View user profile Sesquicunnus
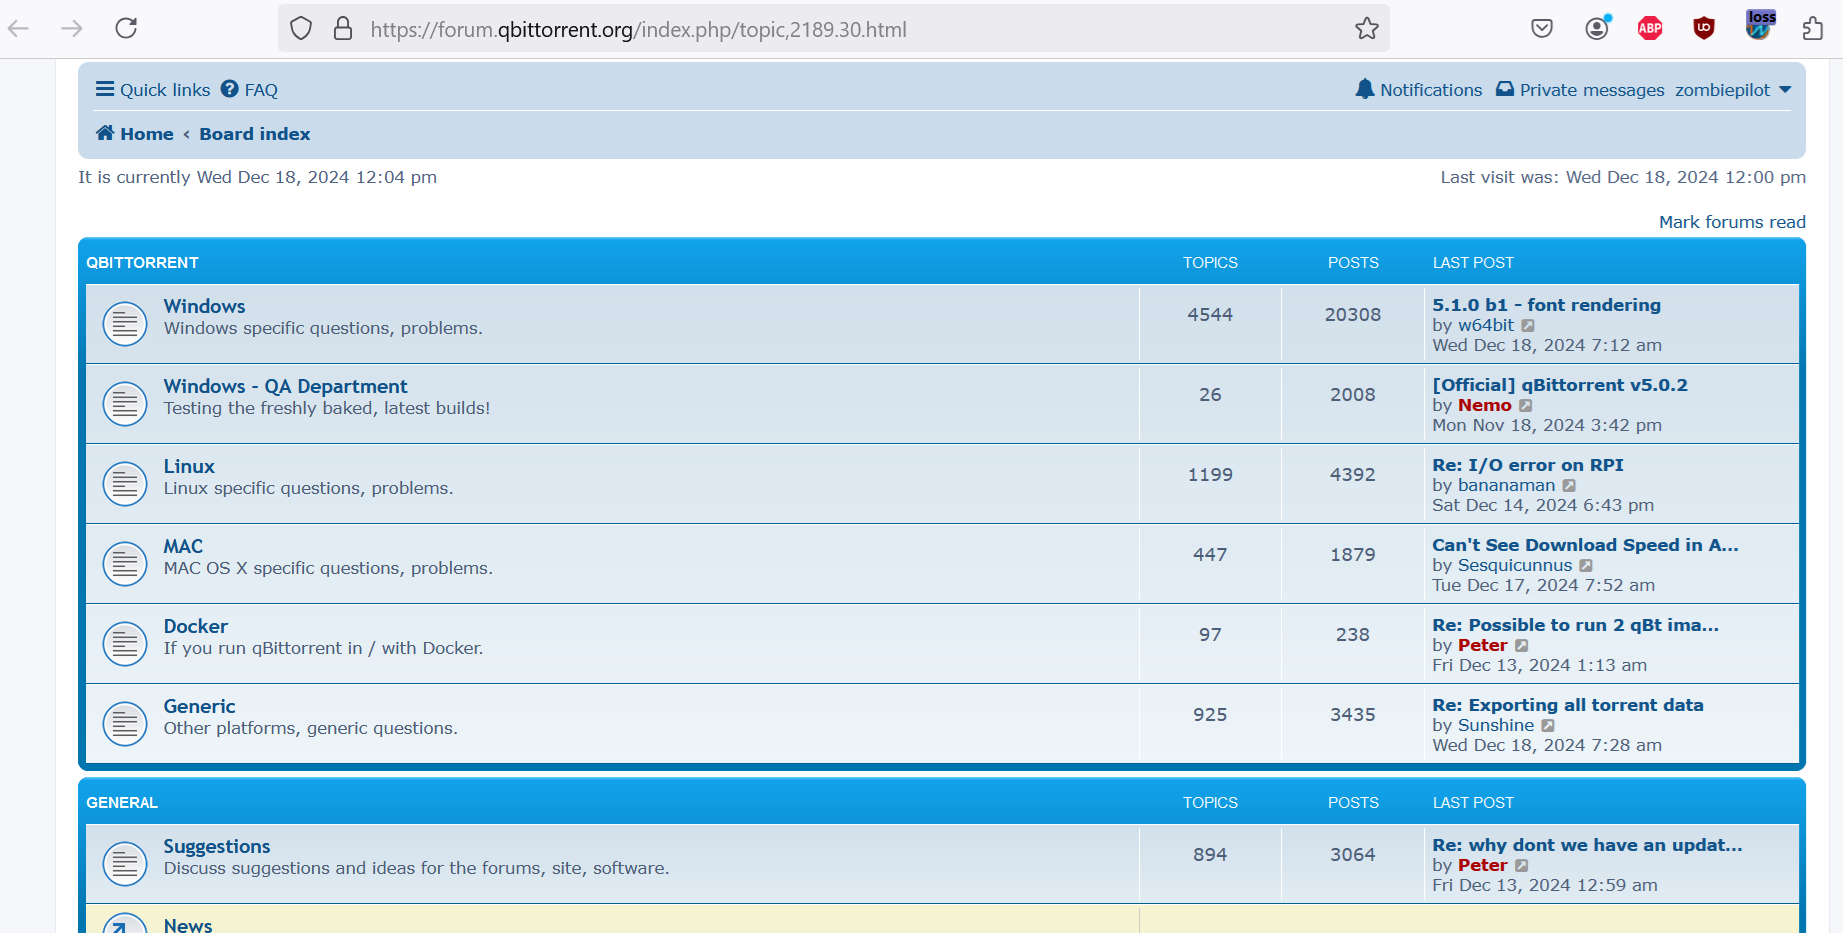 click(x=1515, y=565)
